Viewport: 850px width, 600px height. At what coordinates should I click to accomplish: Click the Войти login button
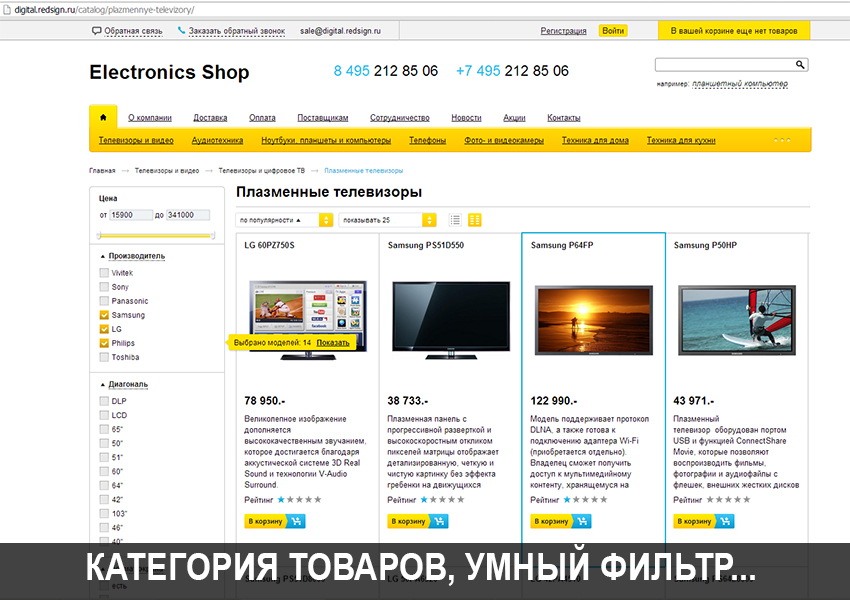(x=613, y=31)
